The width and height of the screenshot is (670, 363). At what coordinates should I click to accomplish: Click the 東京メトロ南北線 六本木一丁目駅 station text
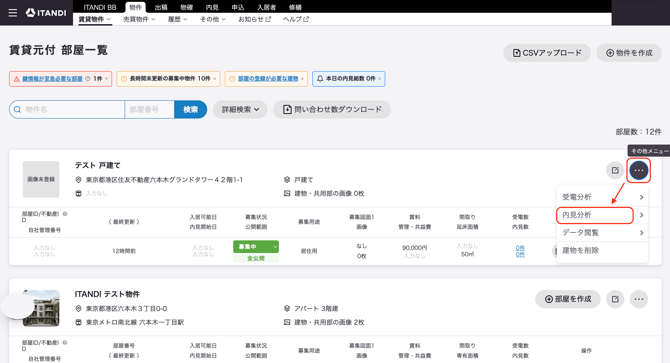[135, 322]
